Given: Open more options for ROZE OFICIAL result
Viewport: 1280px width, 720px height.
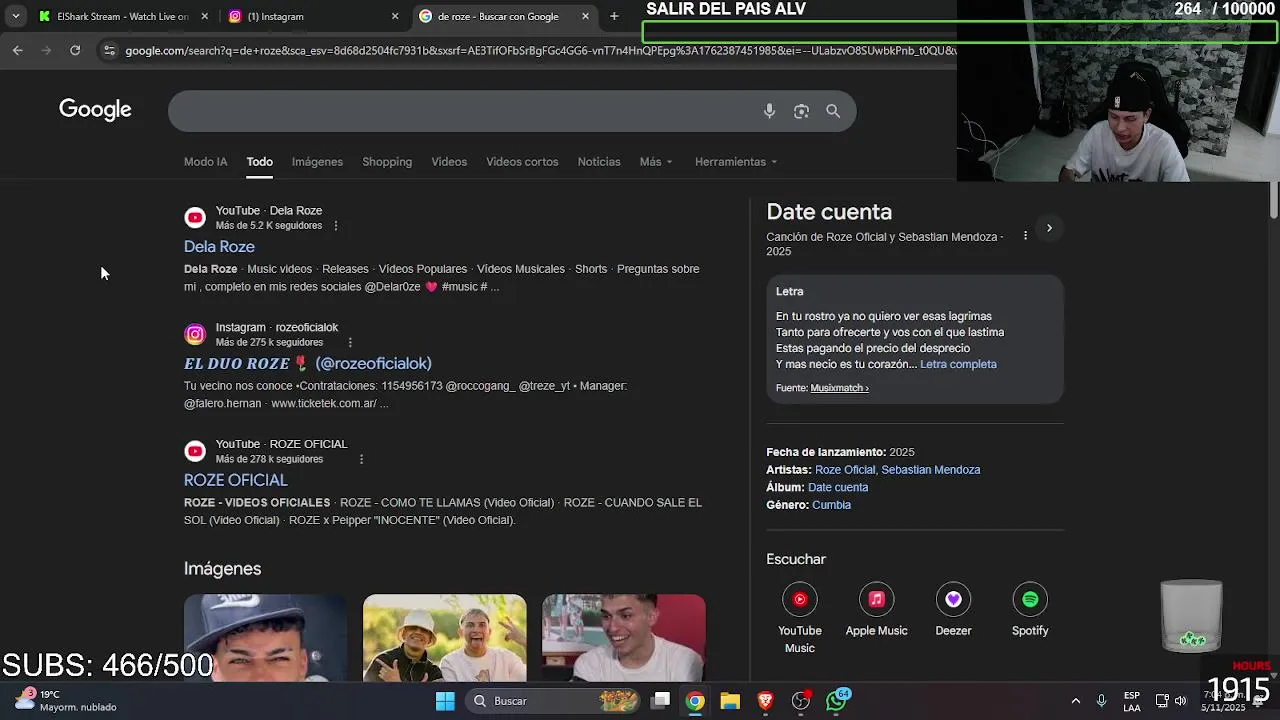Looking at the screenshot, I should [x=361, y=459].
